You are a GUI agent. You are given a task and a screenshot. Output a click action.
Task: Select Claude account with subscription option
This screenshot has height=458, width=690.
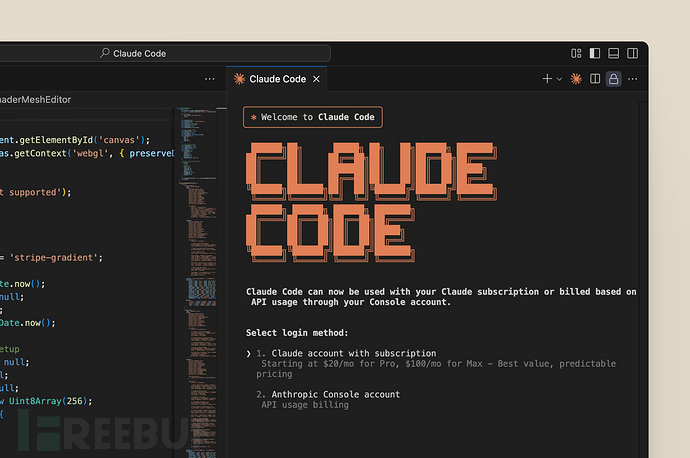tap(353, 353)
